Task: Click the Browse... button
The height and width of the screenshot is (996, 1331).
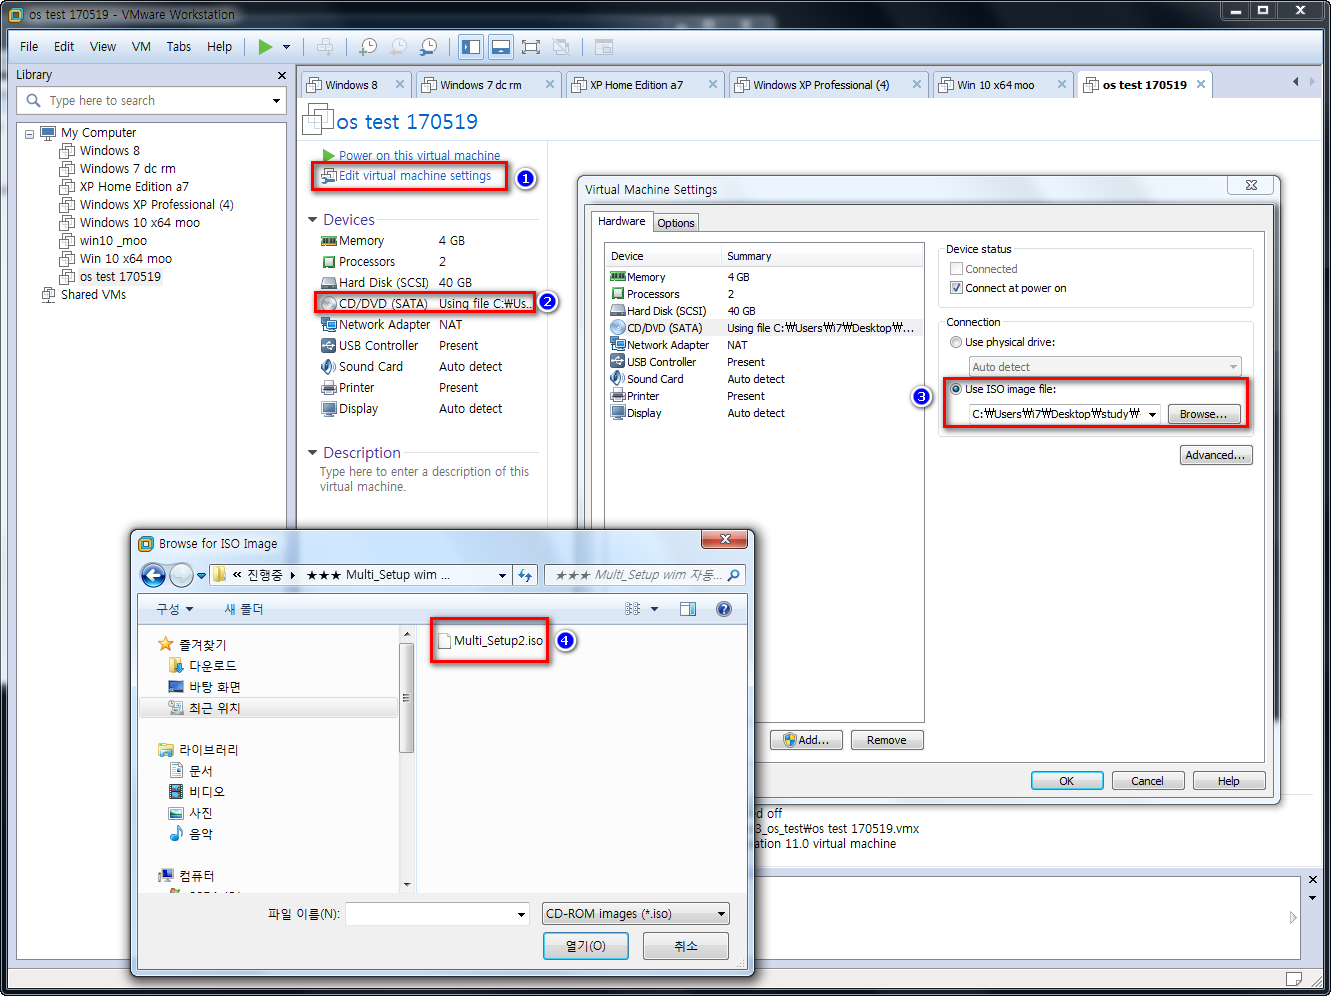Action: click(1203, 414)
